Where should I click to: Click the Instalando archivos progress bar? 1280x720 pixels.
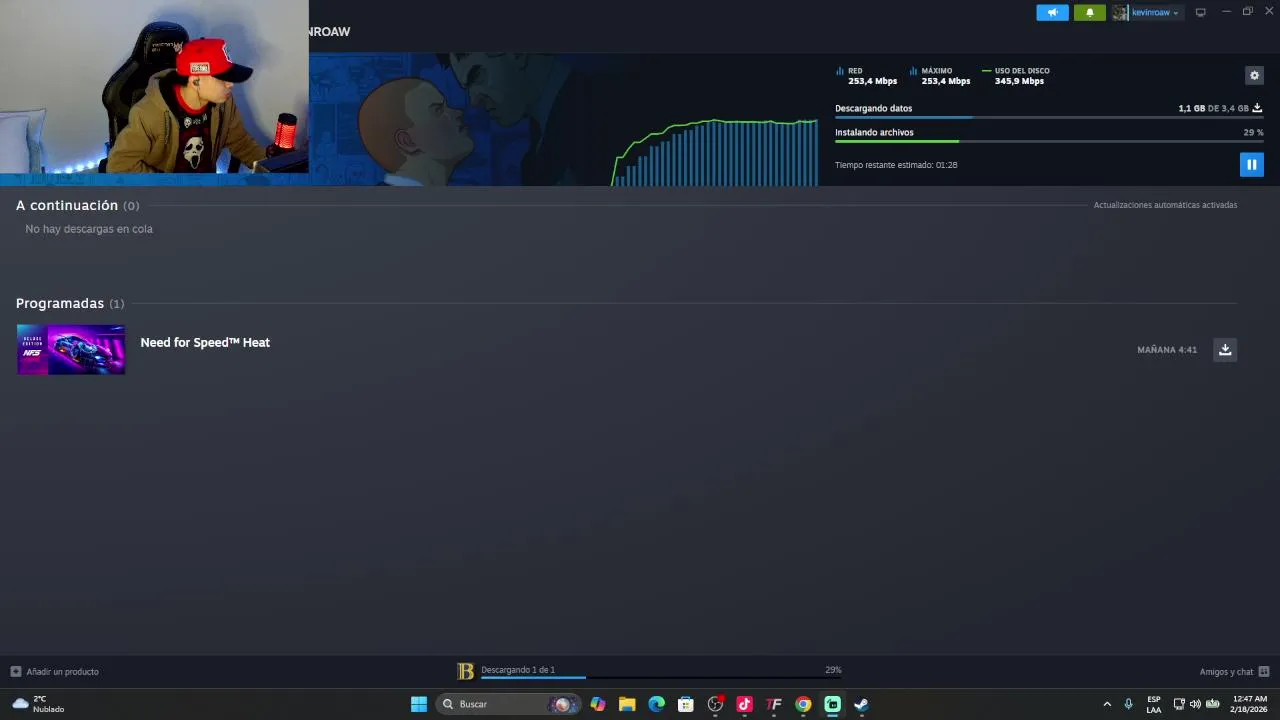pos(1048,142)
